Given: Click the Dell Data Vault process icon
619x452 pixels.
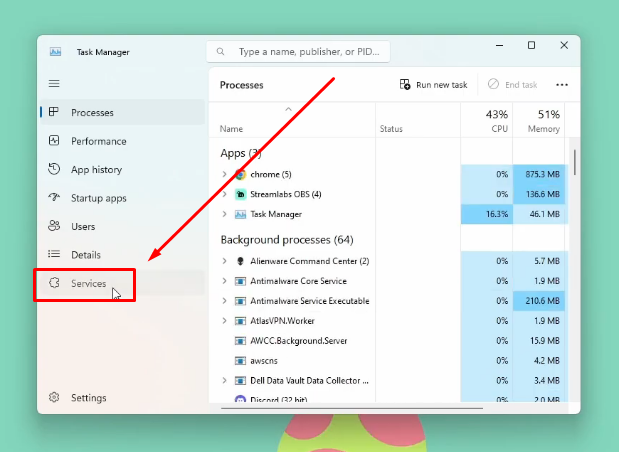Looking at the screenshot, I should 240,381.
